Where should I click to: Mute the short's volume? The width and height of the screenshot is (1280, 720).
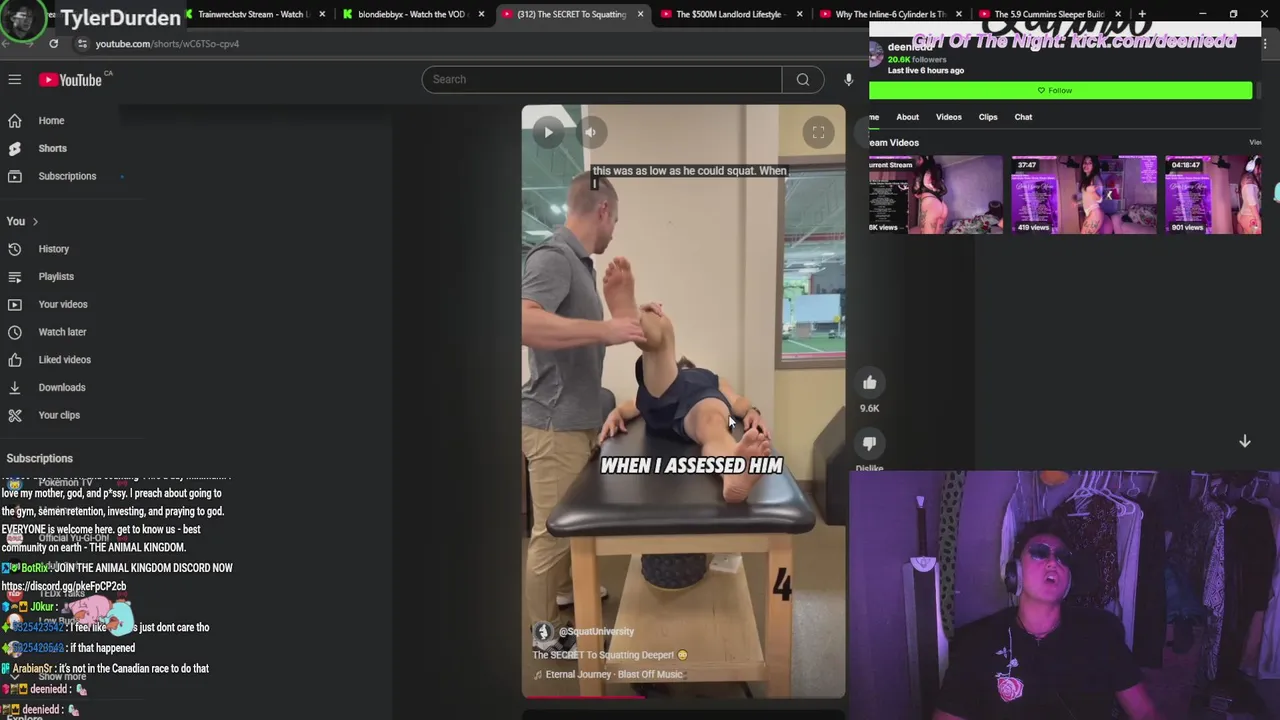(590, 132)
